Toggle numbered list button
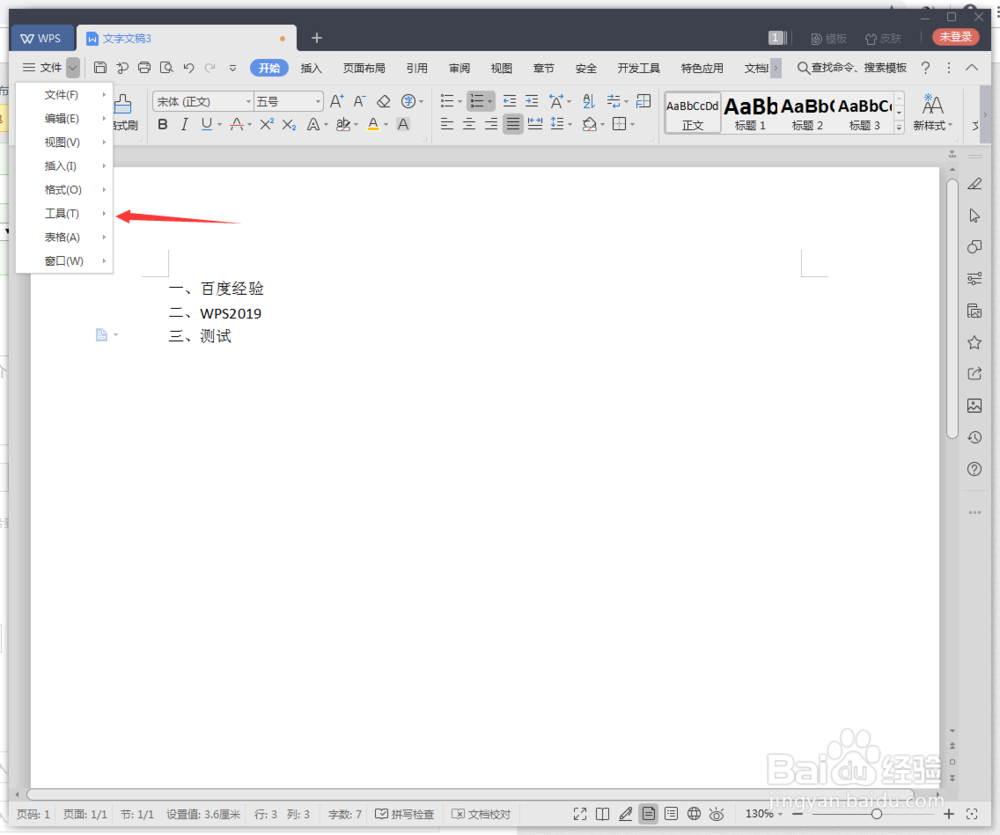This screenshot has width=1000, height=835. coord(477,101)
